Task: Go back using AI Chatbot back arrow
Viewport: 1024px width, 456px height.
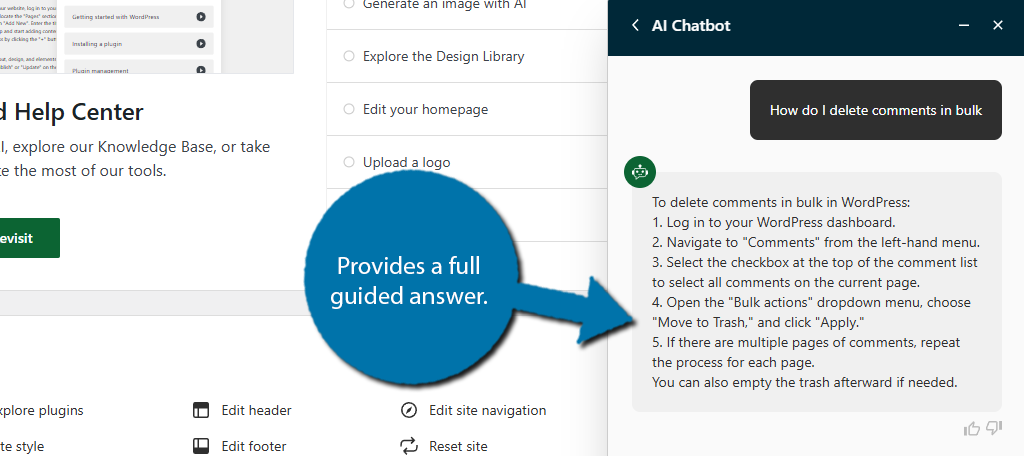Action: pos(635,25)
